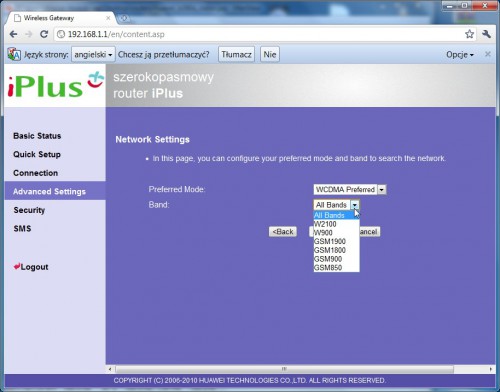Close the translation bar
The image size is (500, 392).
(x=488, y=54)
